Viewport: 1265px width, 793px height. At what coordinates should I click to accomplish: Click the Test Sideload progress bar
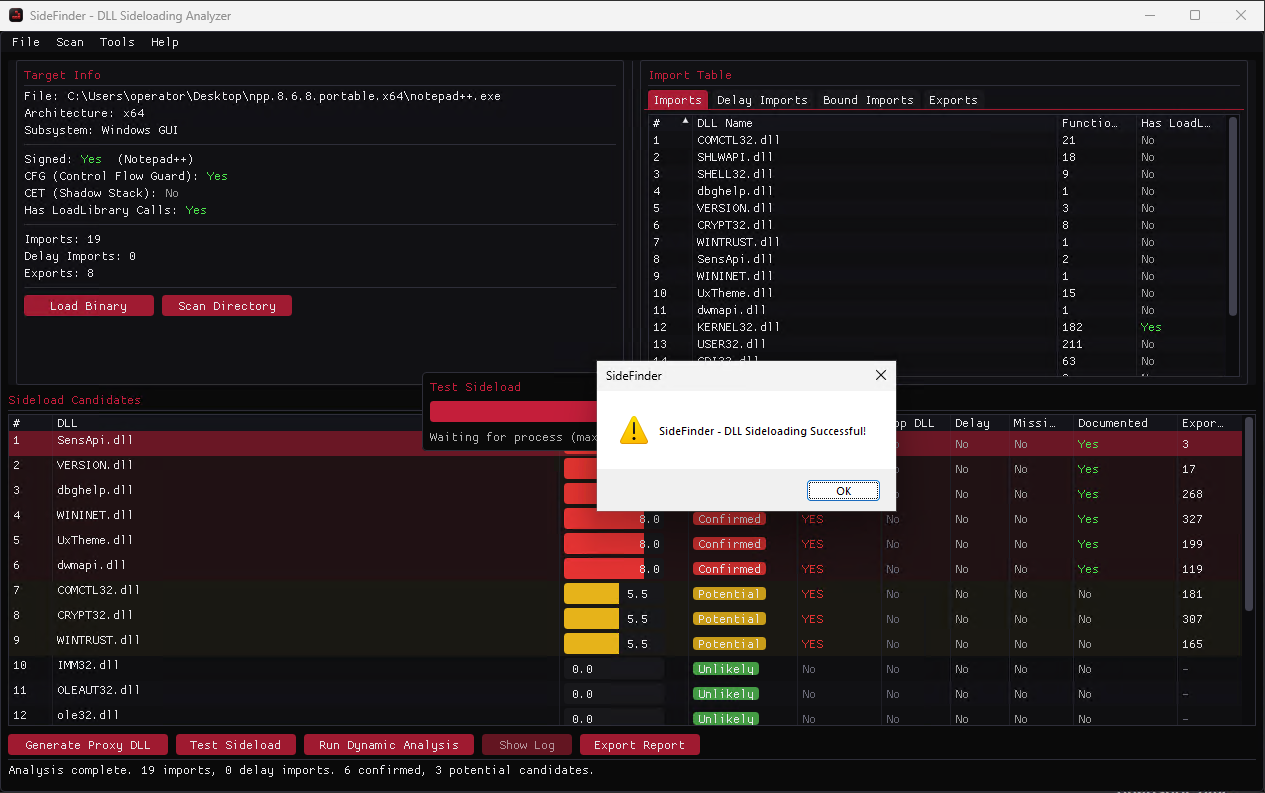pos(512,411)
